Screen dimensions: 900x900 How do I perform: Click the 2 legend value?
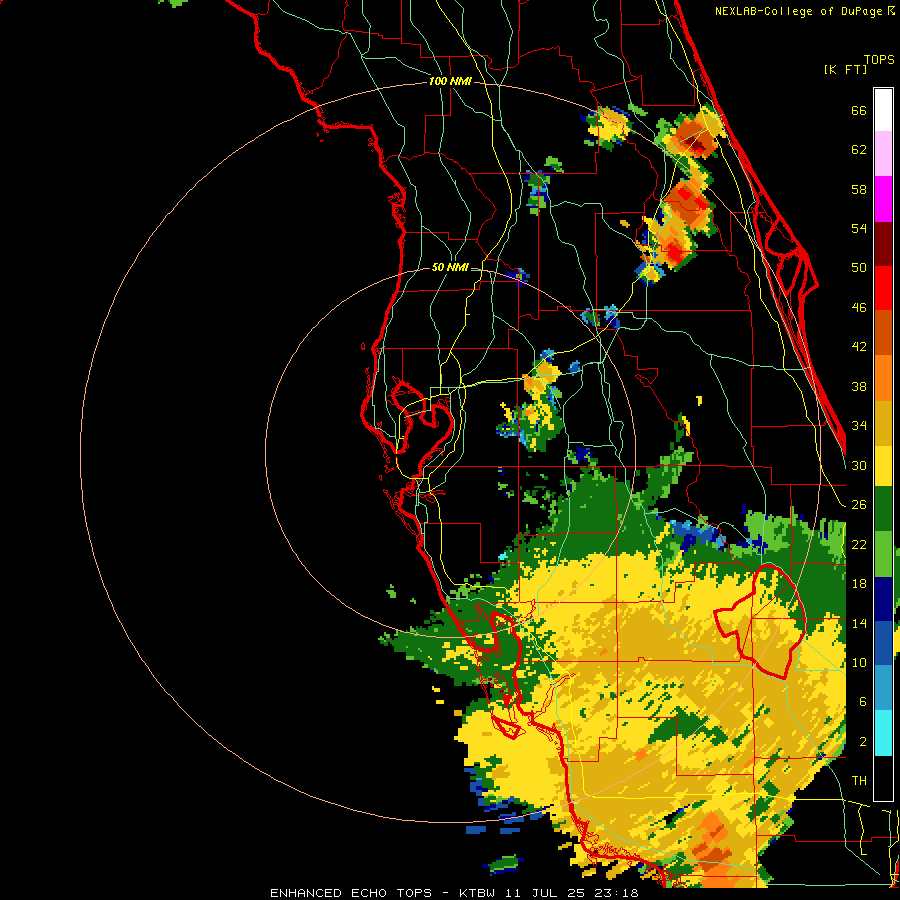[x=863, y=742]
